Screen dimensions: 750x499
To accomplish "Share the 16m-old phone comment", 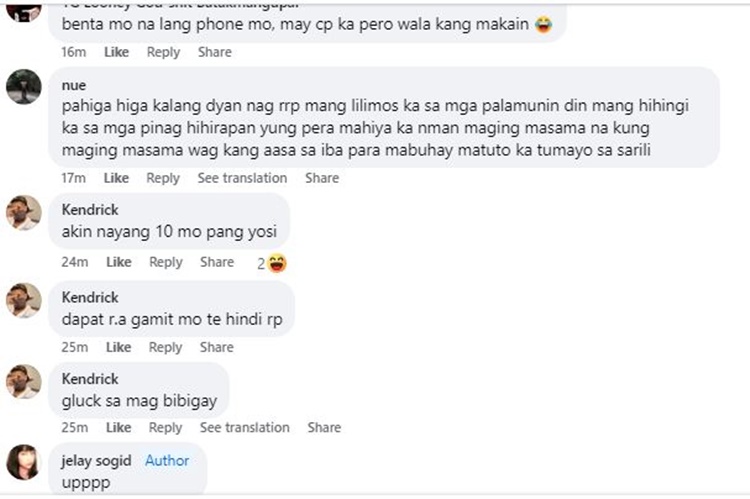I will coord(215,52).
